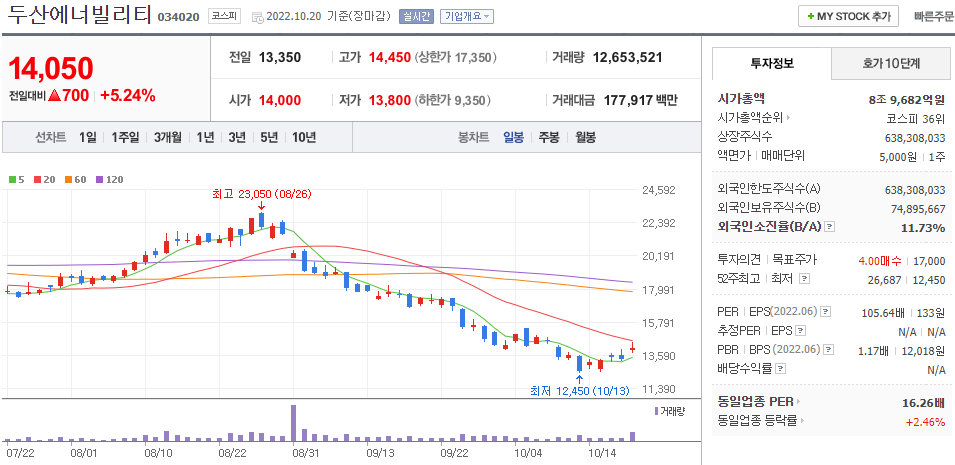Click the 시가총액 label
Screen dimensions: 955x465
pos(741,99)
